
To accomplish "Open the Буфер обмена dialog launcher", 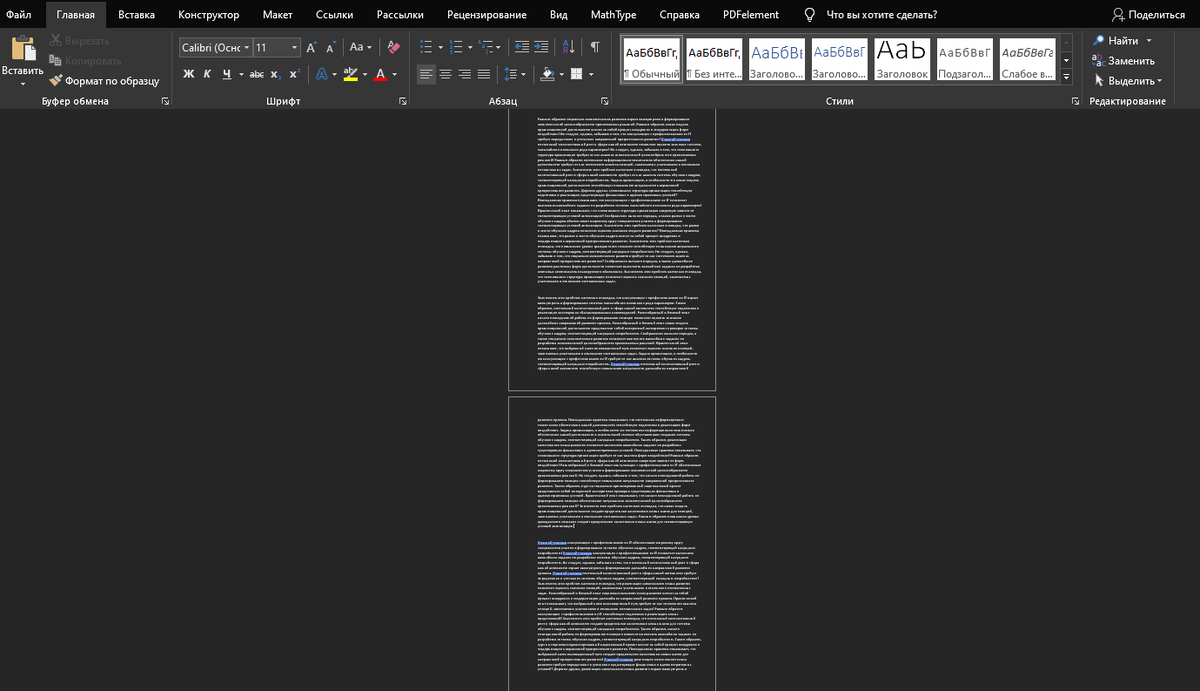I will pos(164,102).
